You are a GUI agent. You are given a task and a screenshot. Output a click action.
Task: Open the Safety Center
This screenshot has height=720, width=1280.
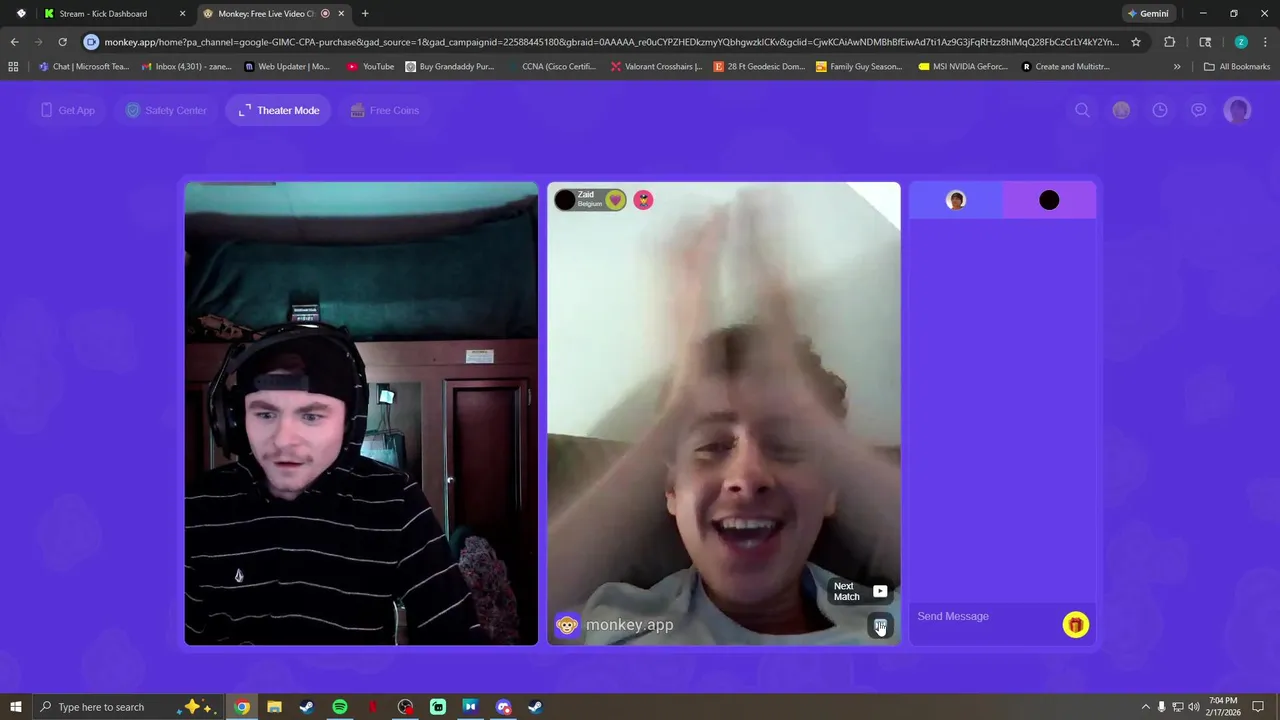166,110
